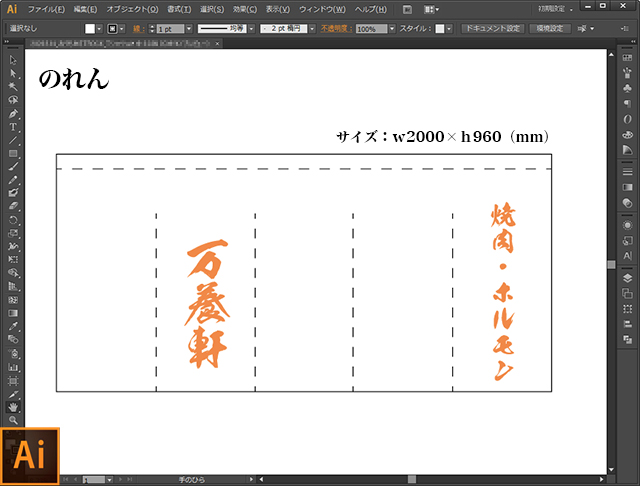This screenshot has height=486, width=640.
Task: Open the 編集(E) menu
Action: click(x=85, y=9)
